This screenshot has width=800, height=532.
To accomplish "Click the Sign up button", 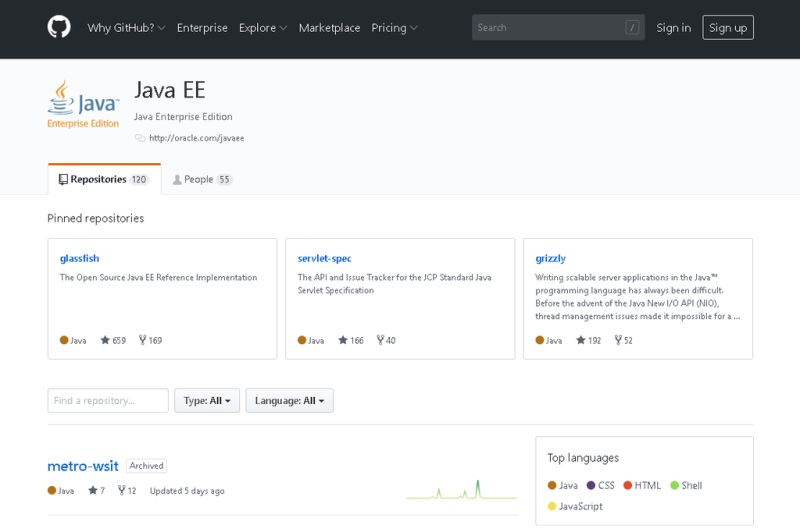I will coord(728,28).
